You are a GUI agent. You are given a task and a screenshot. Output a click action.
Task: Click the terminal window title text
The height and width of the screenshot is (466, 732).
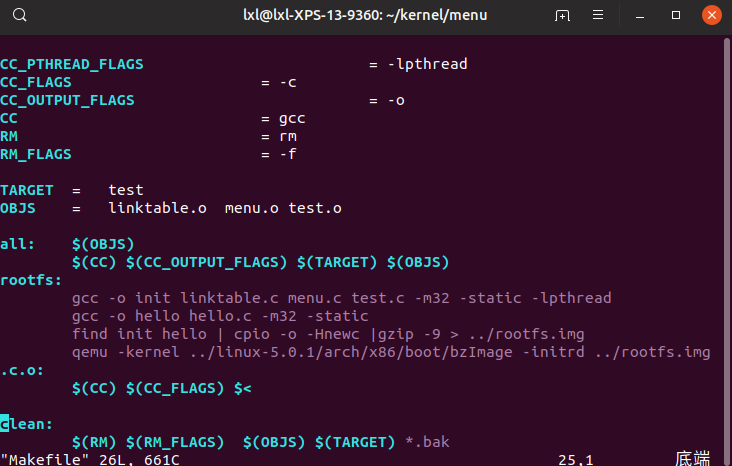point(364,15)
